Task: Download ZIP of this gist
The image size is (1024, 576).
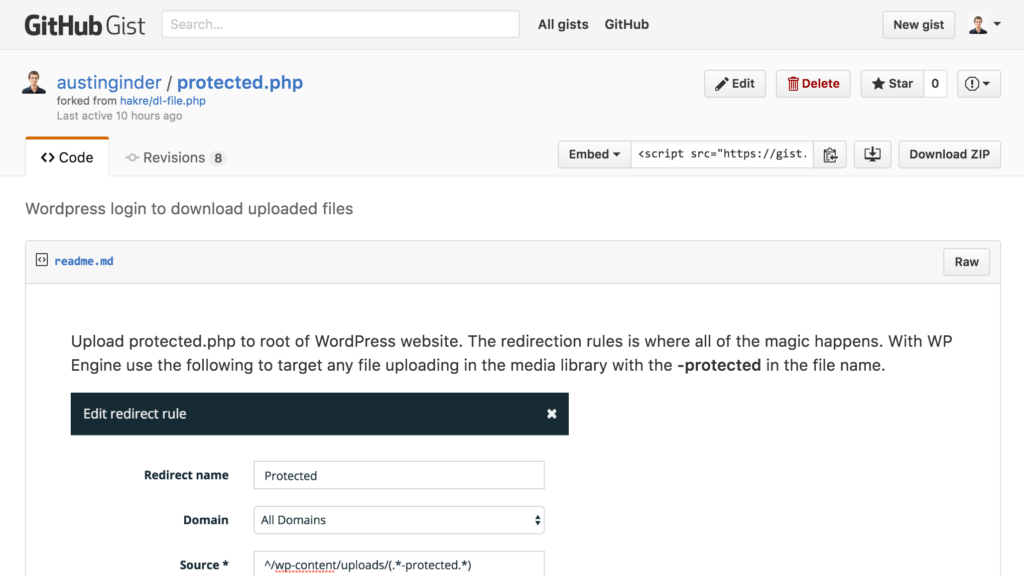Action: [948, 154]
